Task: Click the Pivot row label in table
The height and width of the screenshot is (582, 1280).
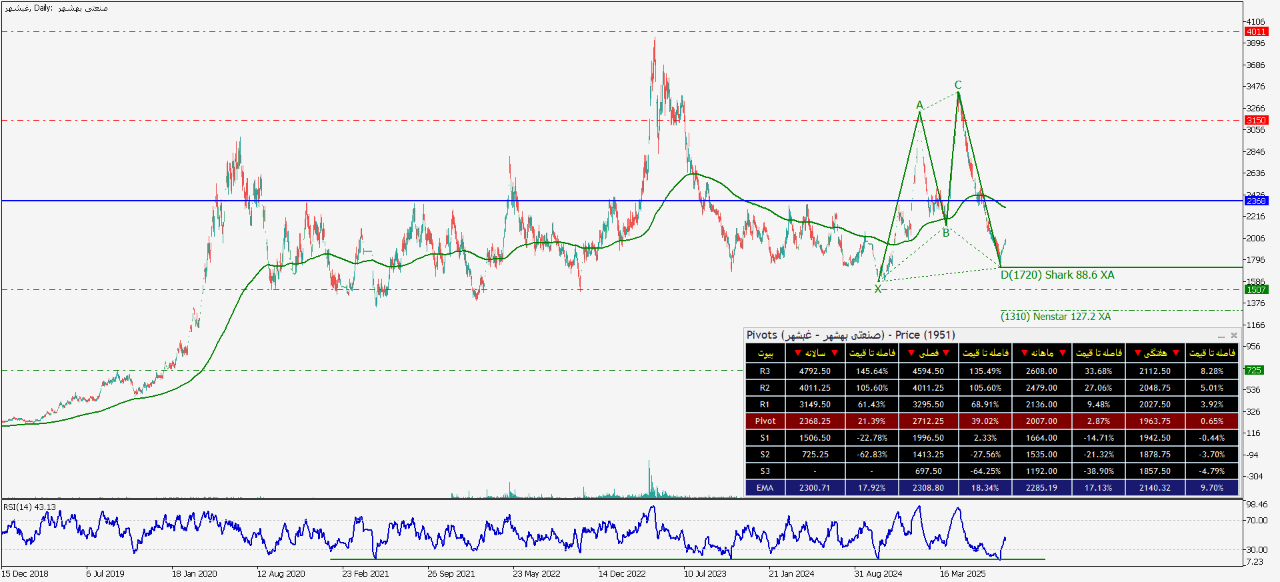Action: 765,422
